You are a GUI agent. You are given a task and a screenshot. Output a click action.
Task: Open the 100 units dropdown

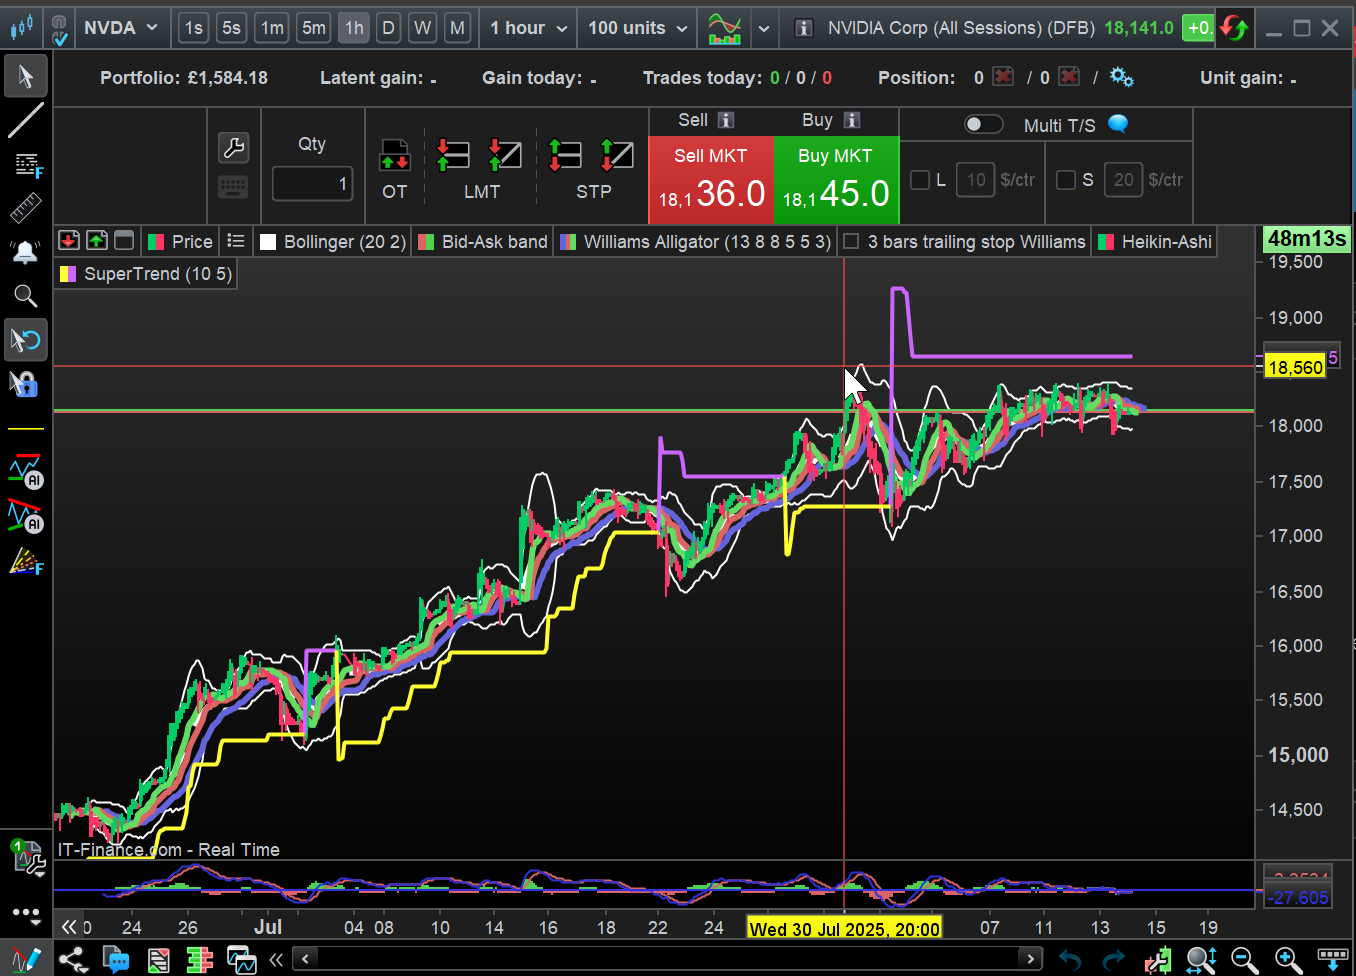(x=637, y=28)
